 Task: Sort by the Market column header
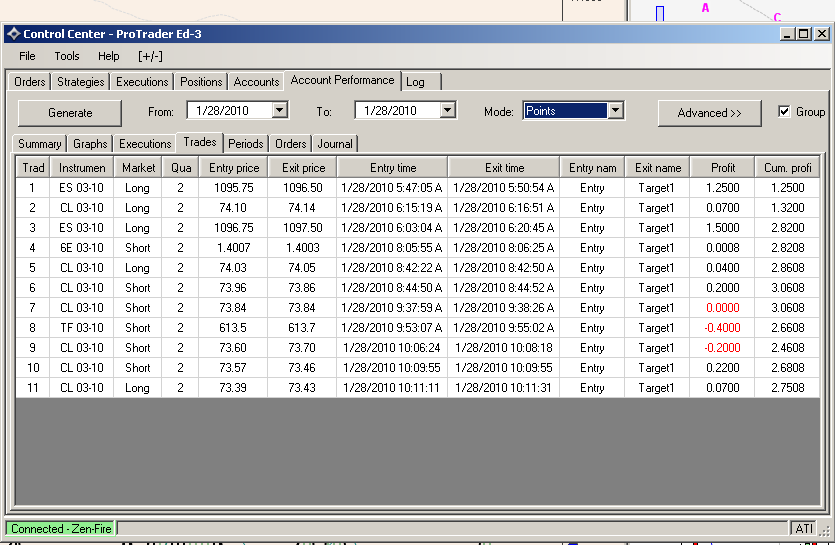(x=138, y=168)
